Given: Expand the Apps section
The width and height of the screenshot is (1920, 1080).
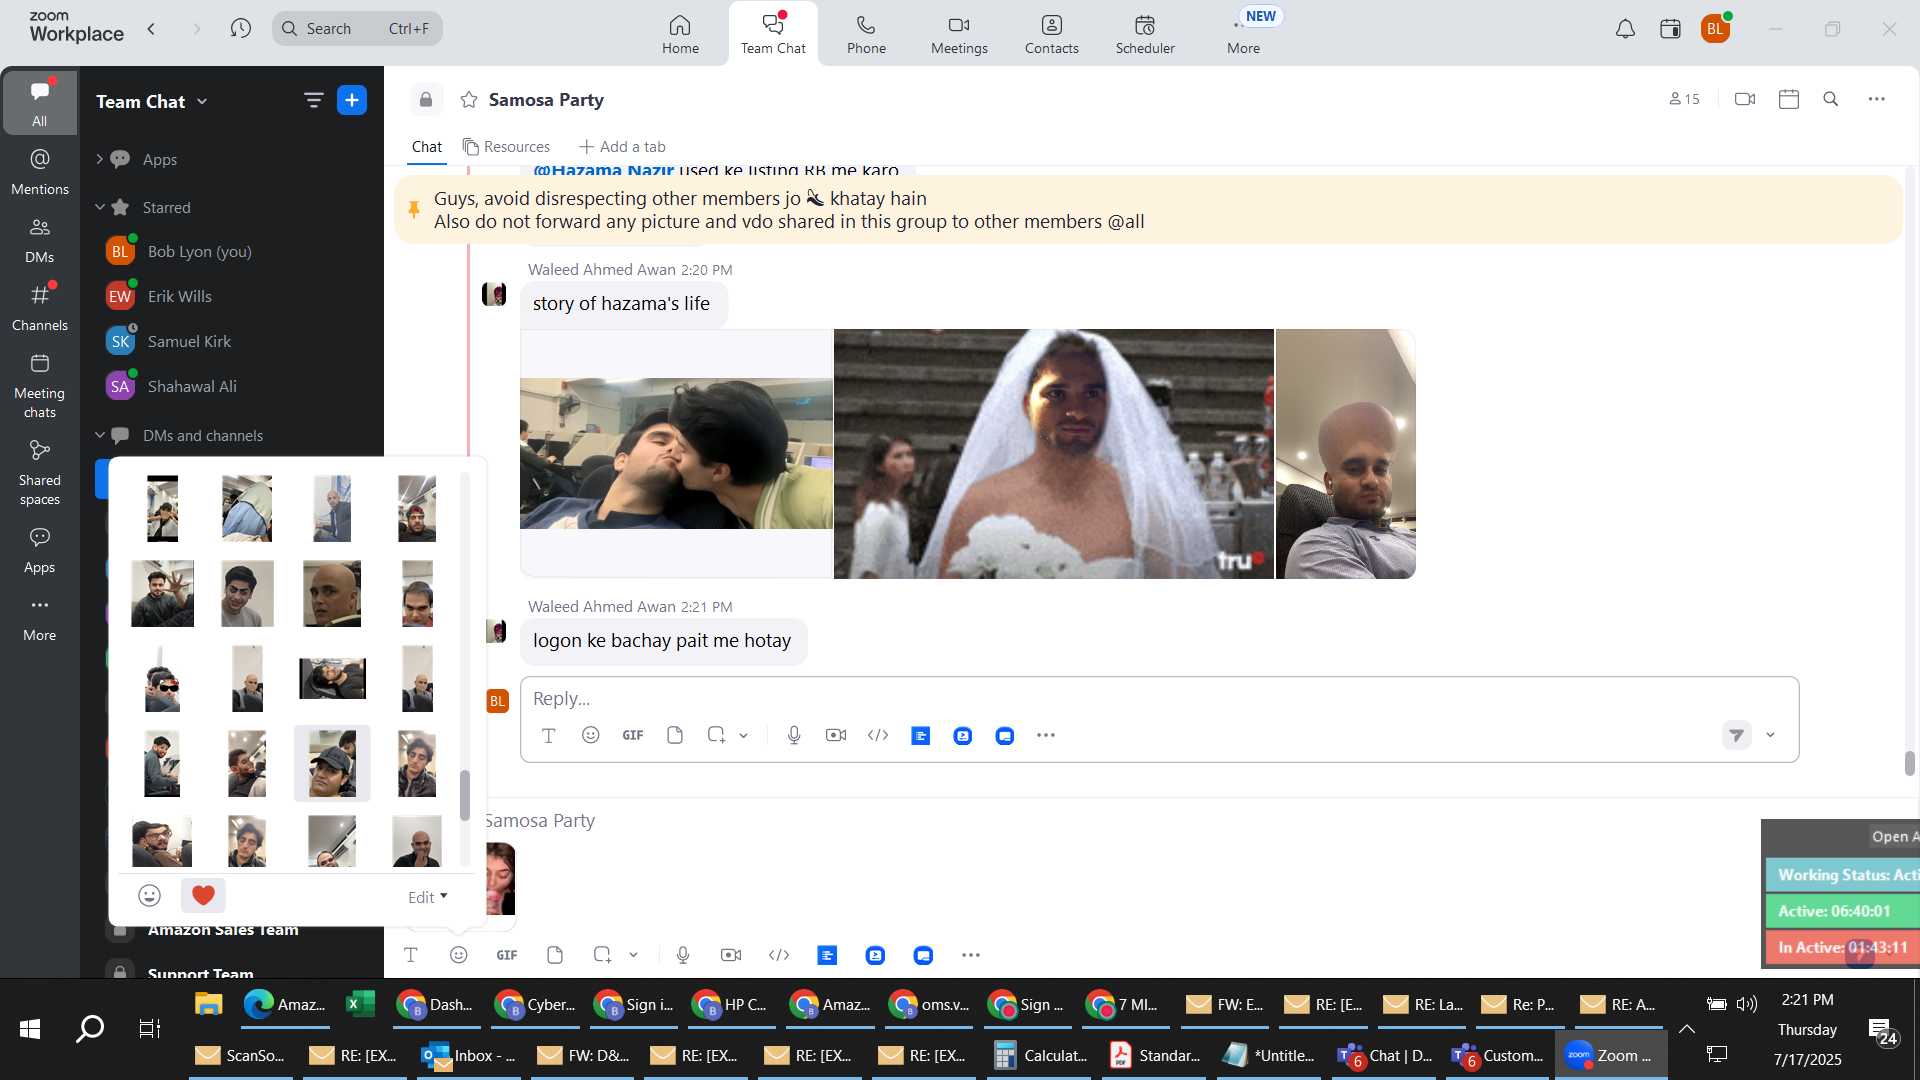Looking at the screenshot, I should (100, 159).
